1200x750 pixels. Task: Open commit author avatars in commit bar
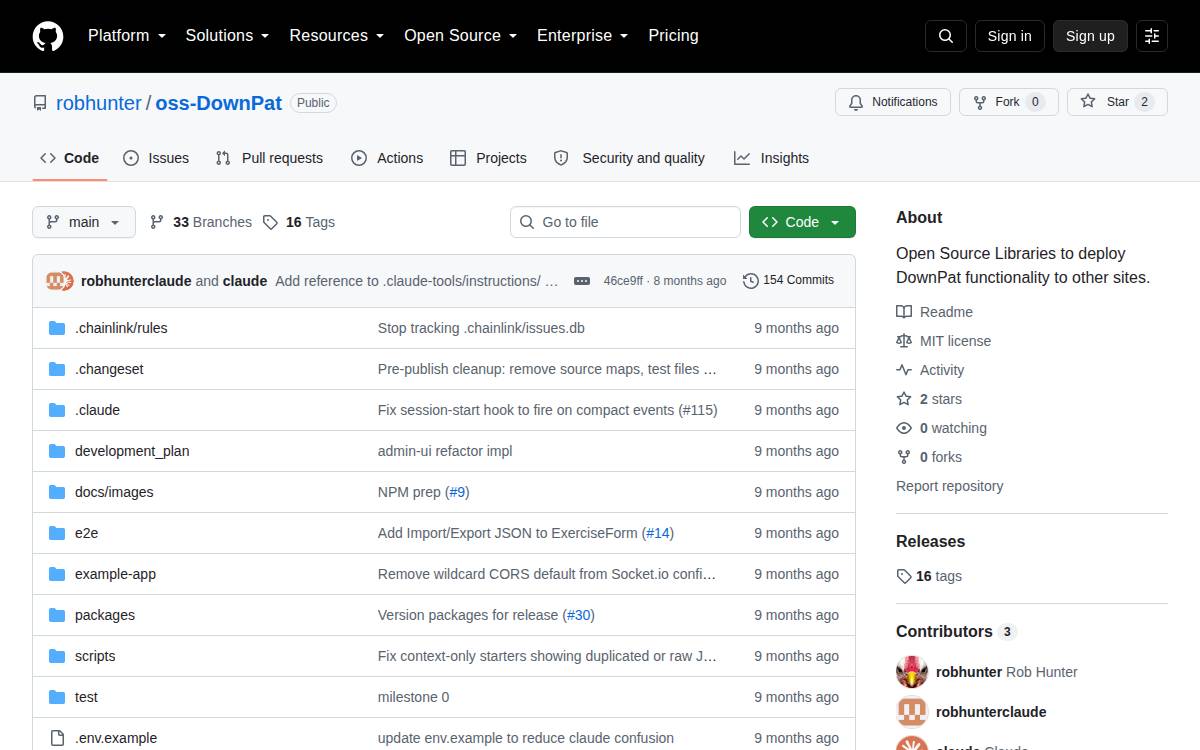point(60,281)
